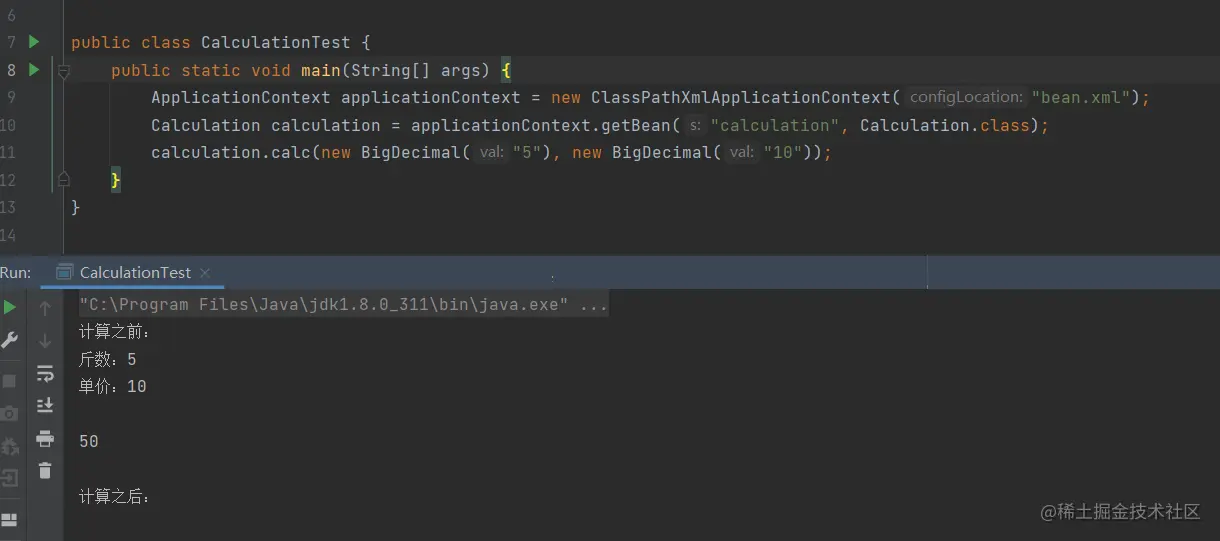Click the up arrow in console toolbar
This screenshot has width=1220, height=541.
tap(45, 309)
